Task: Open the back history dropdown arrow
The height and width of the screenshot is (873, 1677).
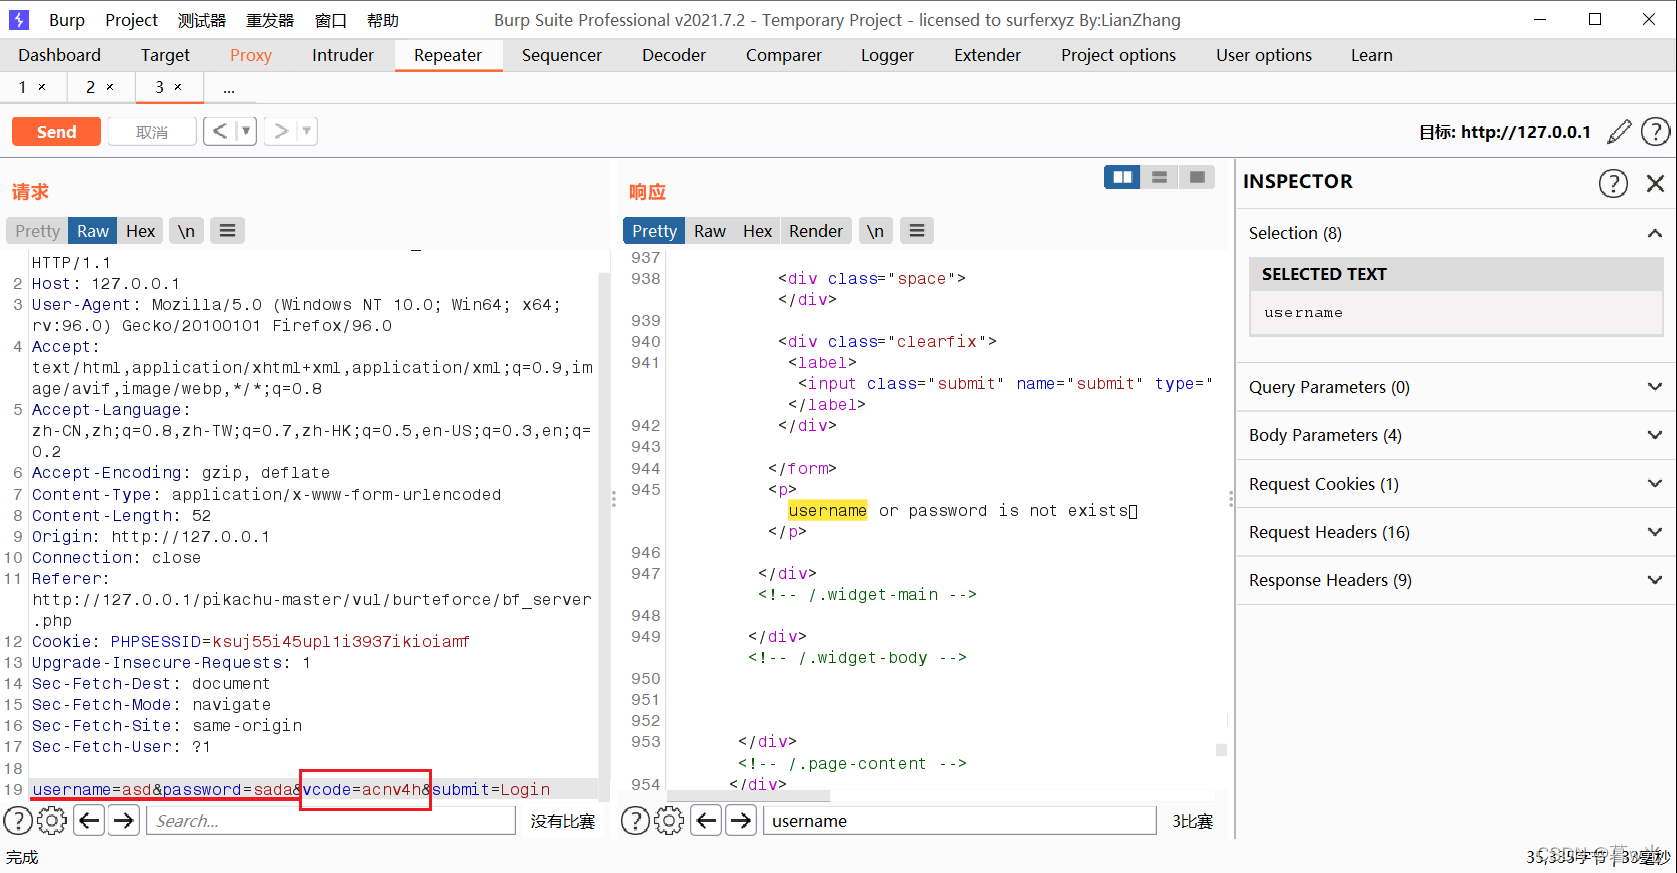Action: (x=247, y=131)
